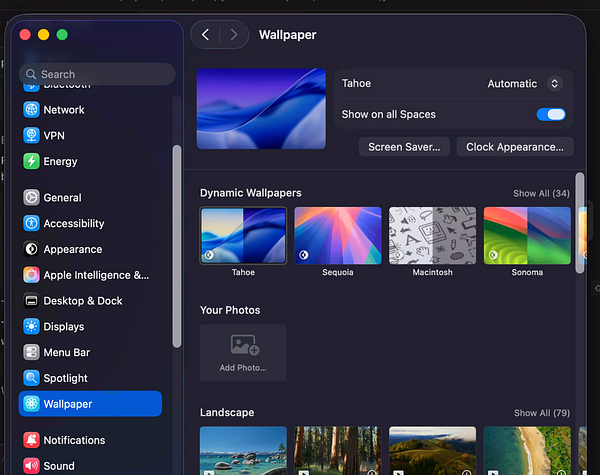Open Menu Bar settings
Image resolution: width=600 pixels, height=475 pixels.
click(90, 352)
